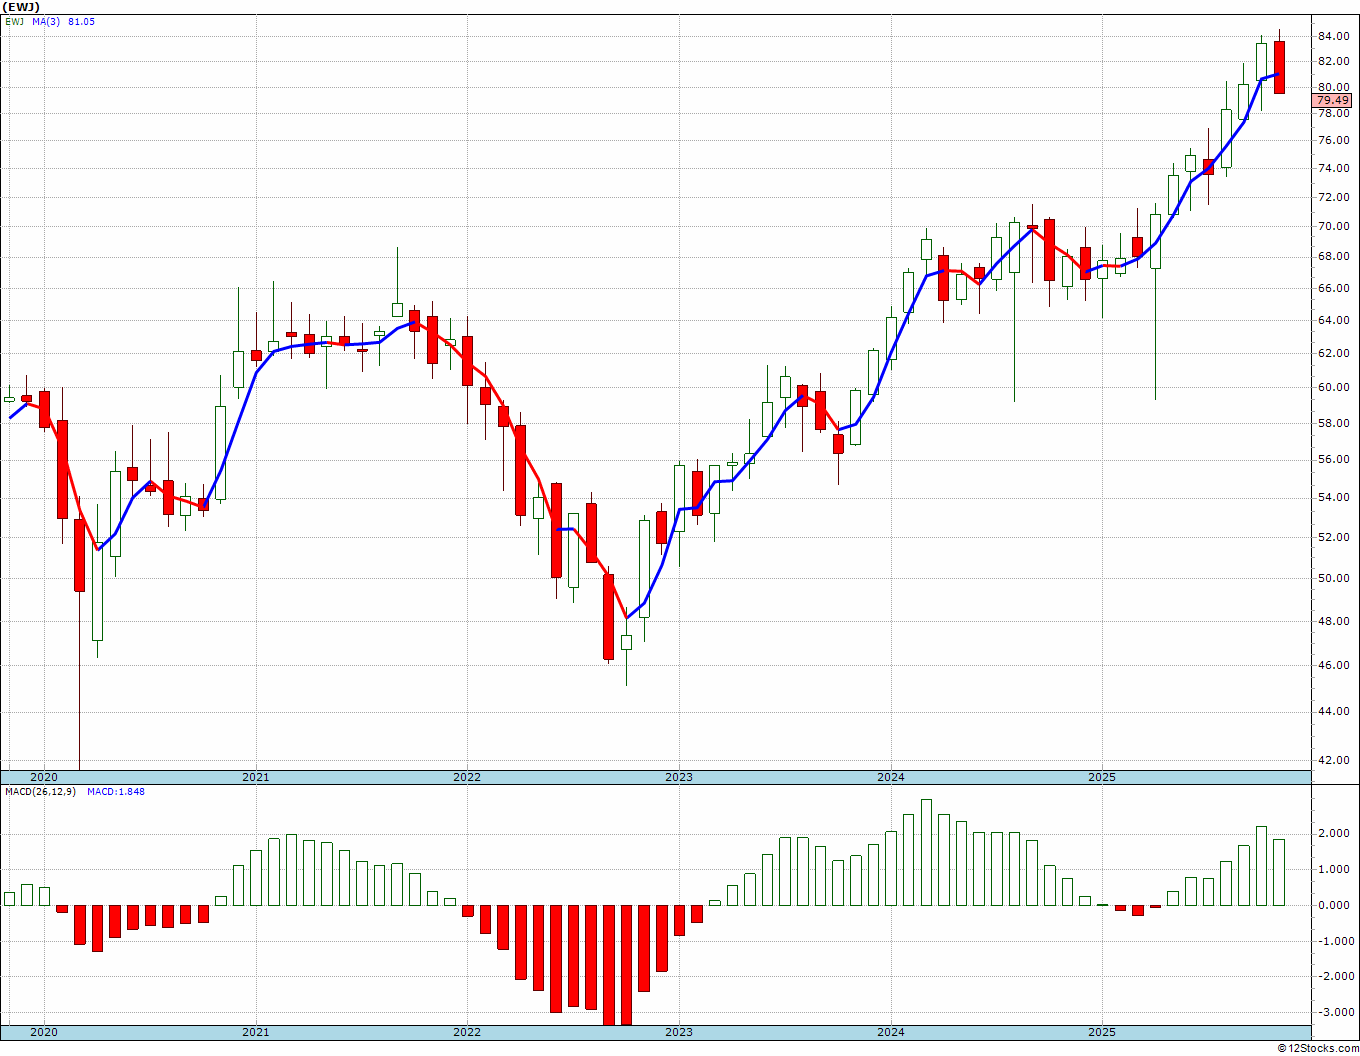Click the 46.00 price axis label
Screen dimensions: 1360x1056
pyautogui.click(x=1333, y=665)
